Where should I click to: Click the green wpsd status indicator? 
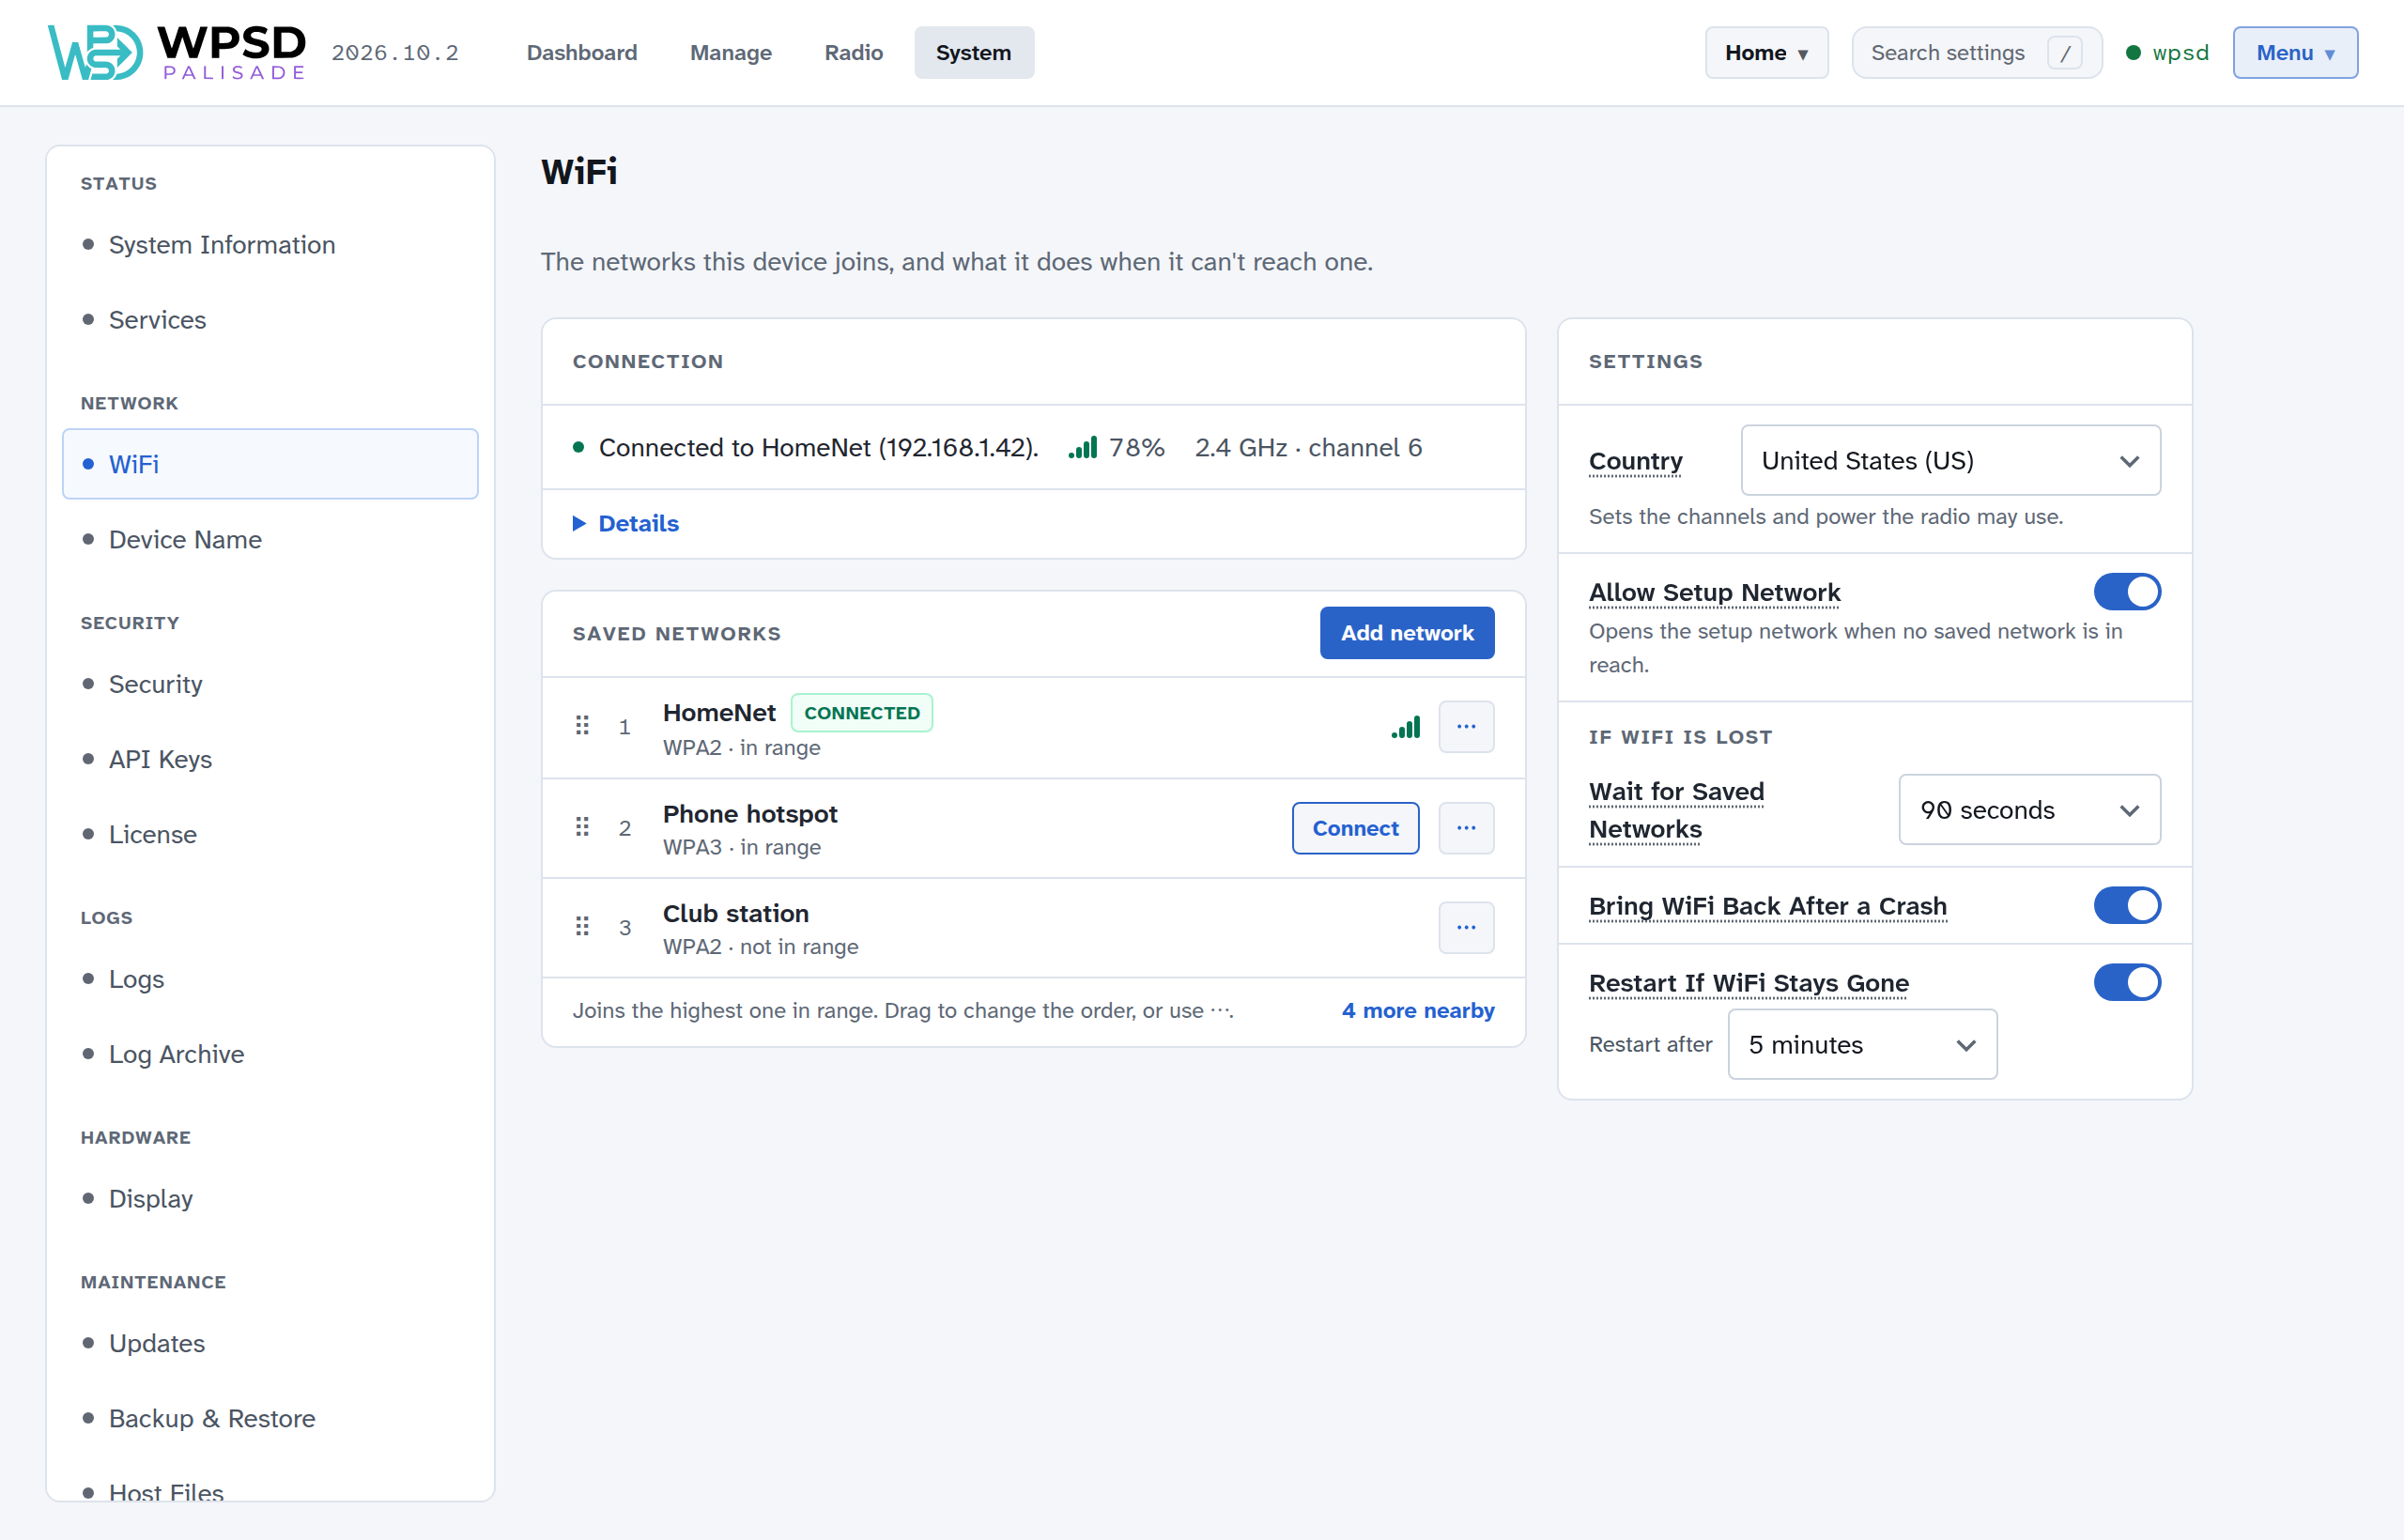[2166, 53]
